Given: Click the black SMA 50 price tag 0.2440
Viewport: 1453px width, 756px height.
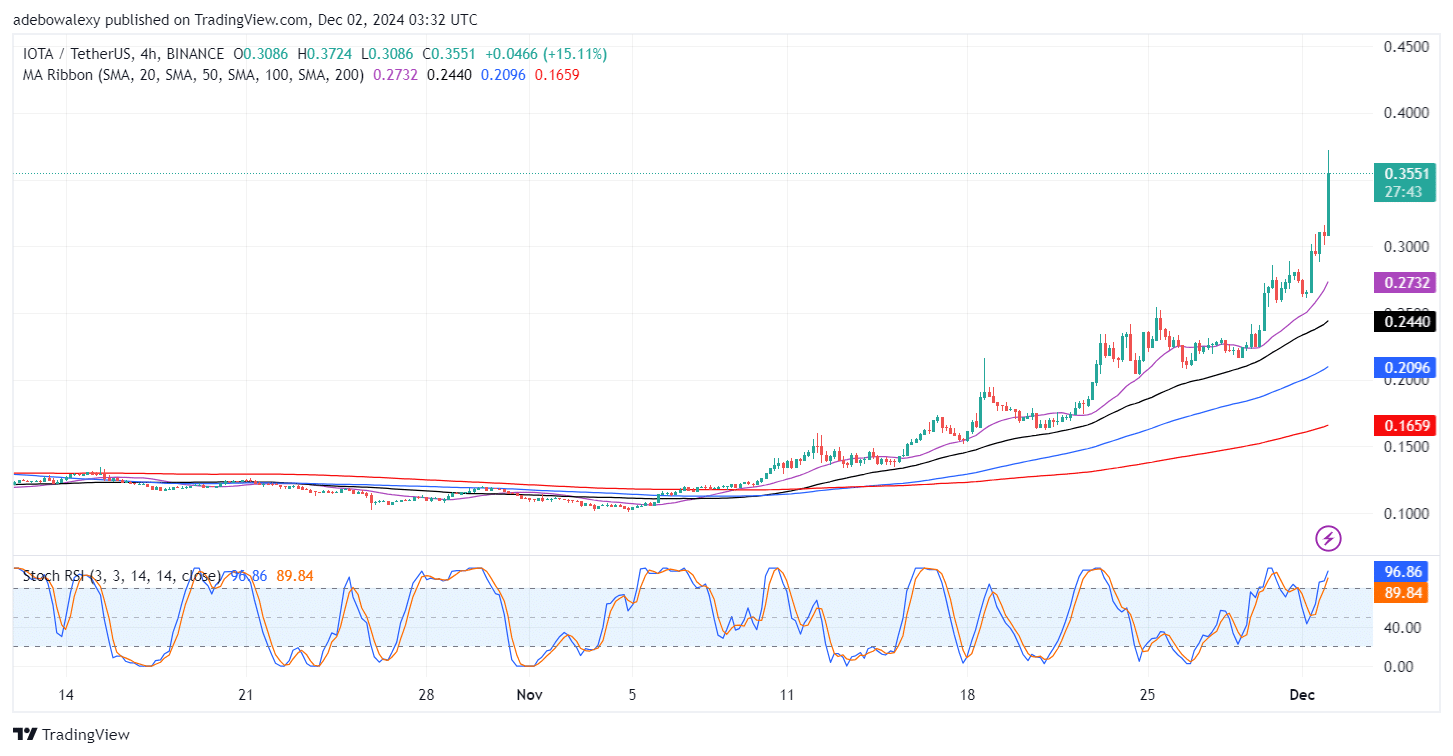Looking at the screenshot, I should (1407, 322).
